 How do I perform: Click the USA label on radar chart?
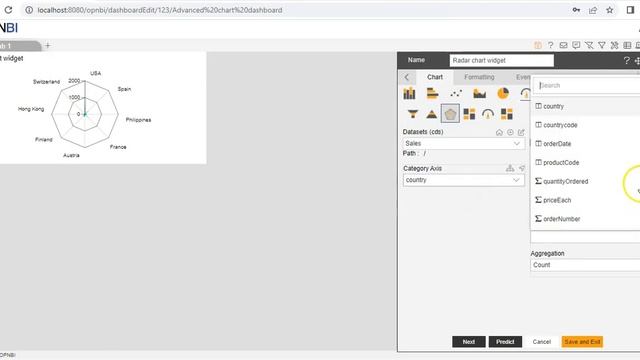[96, 73]
